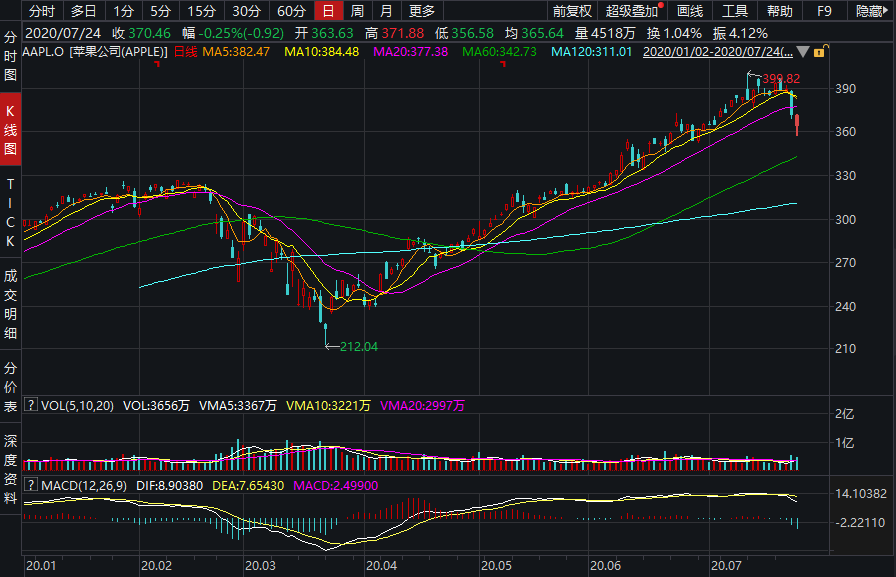
Task: Click the 隐藏 hide arrow button
Action: [870, 11]
